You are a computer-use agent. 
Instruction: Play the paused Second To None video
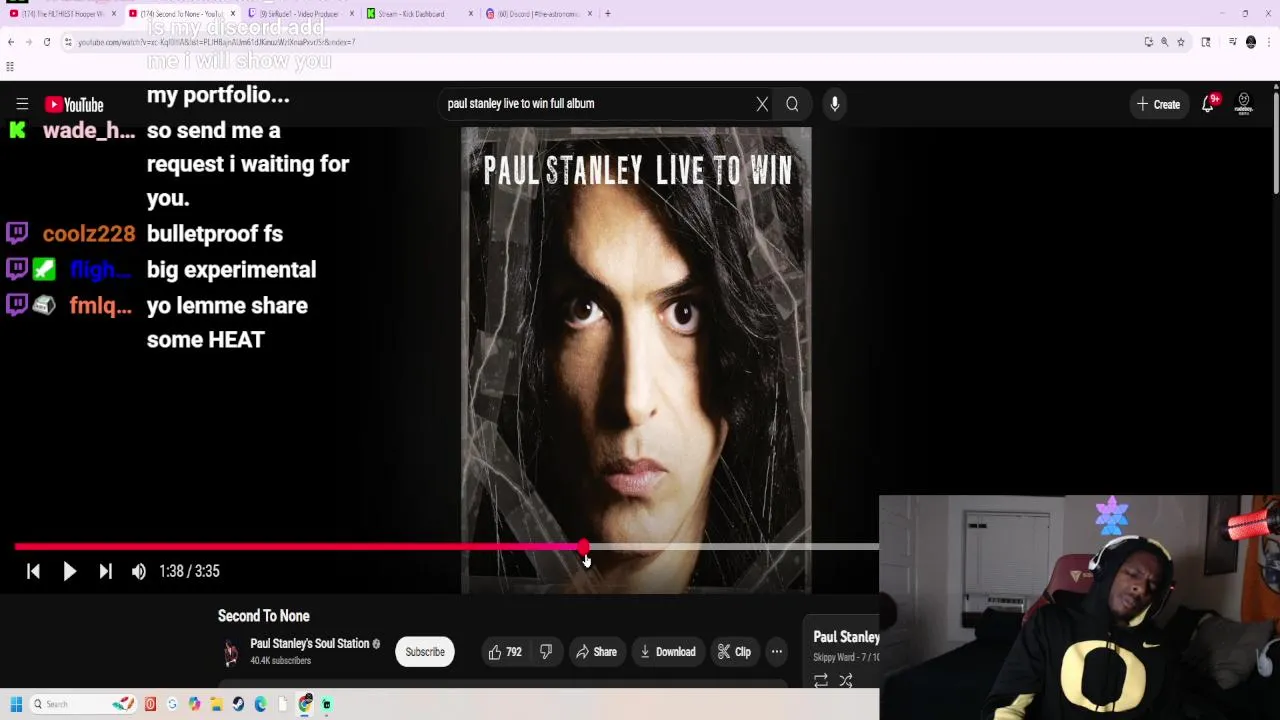pyautogui.click(x=69, y=571)
